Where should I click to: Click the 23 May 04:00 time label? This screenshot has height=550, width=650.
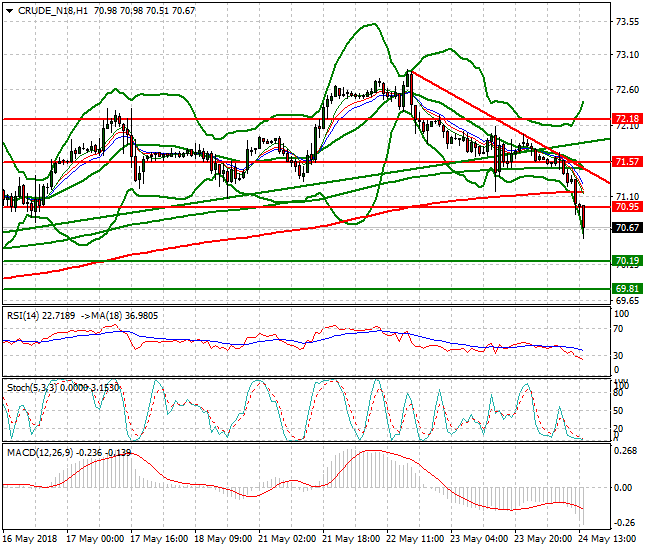click(x=479, y=539)
